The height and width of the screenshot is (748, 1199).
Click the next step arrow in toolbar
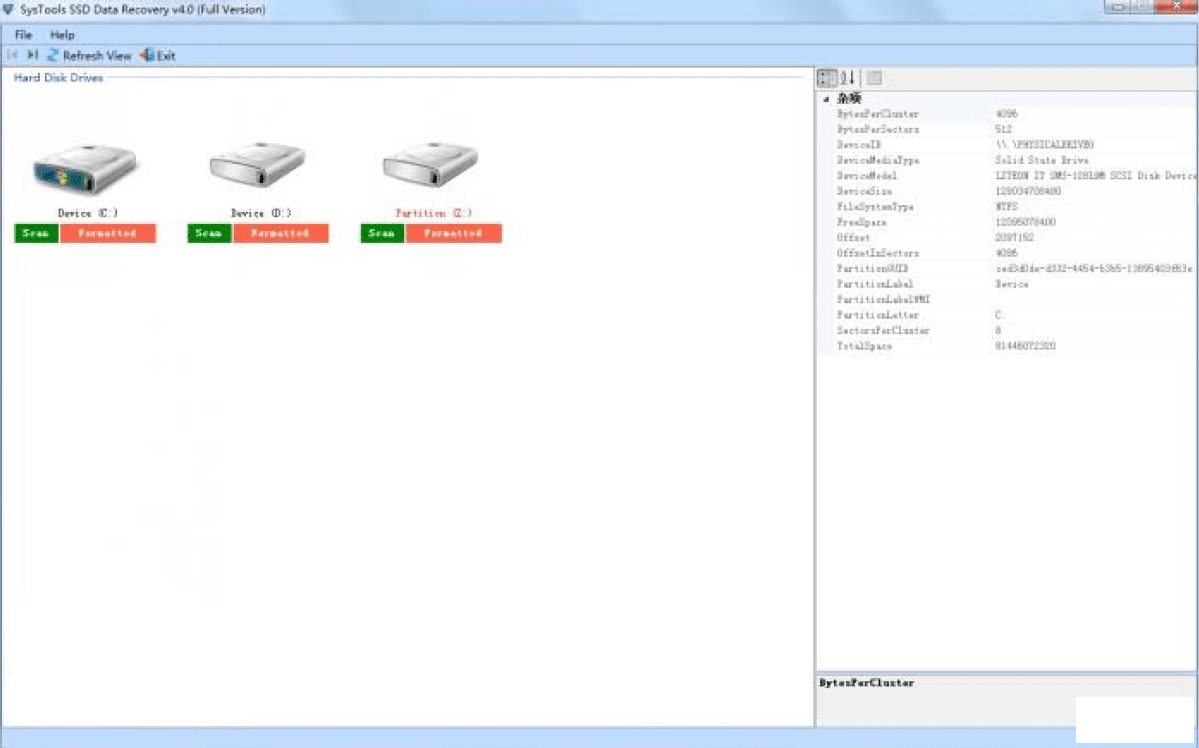pos(32,55)
